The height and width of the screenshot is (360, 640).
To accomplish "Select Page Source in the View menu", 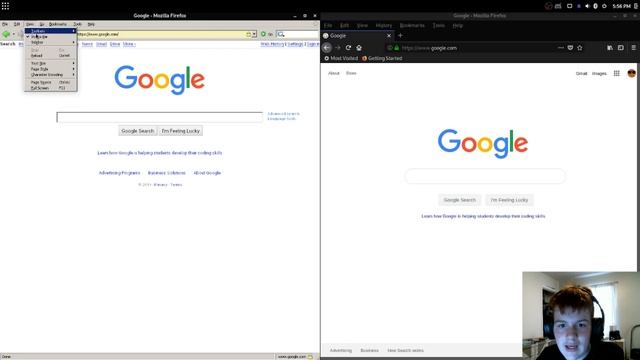I will pos(51,82).
